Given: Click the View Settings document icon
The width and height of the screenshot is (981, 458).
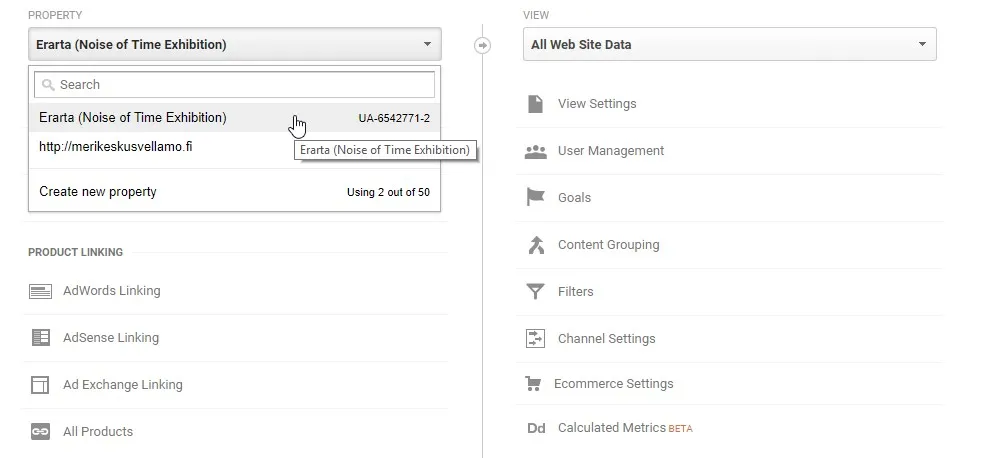Looking at the screenshot, I should tap(536, 104).
